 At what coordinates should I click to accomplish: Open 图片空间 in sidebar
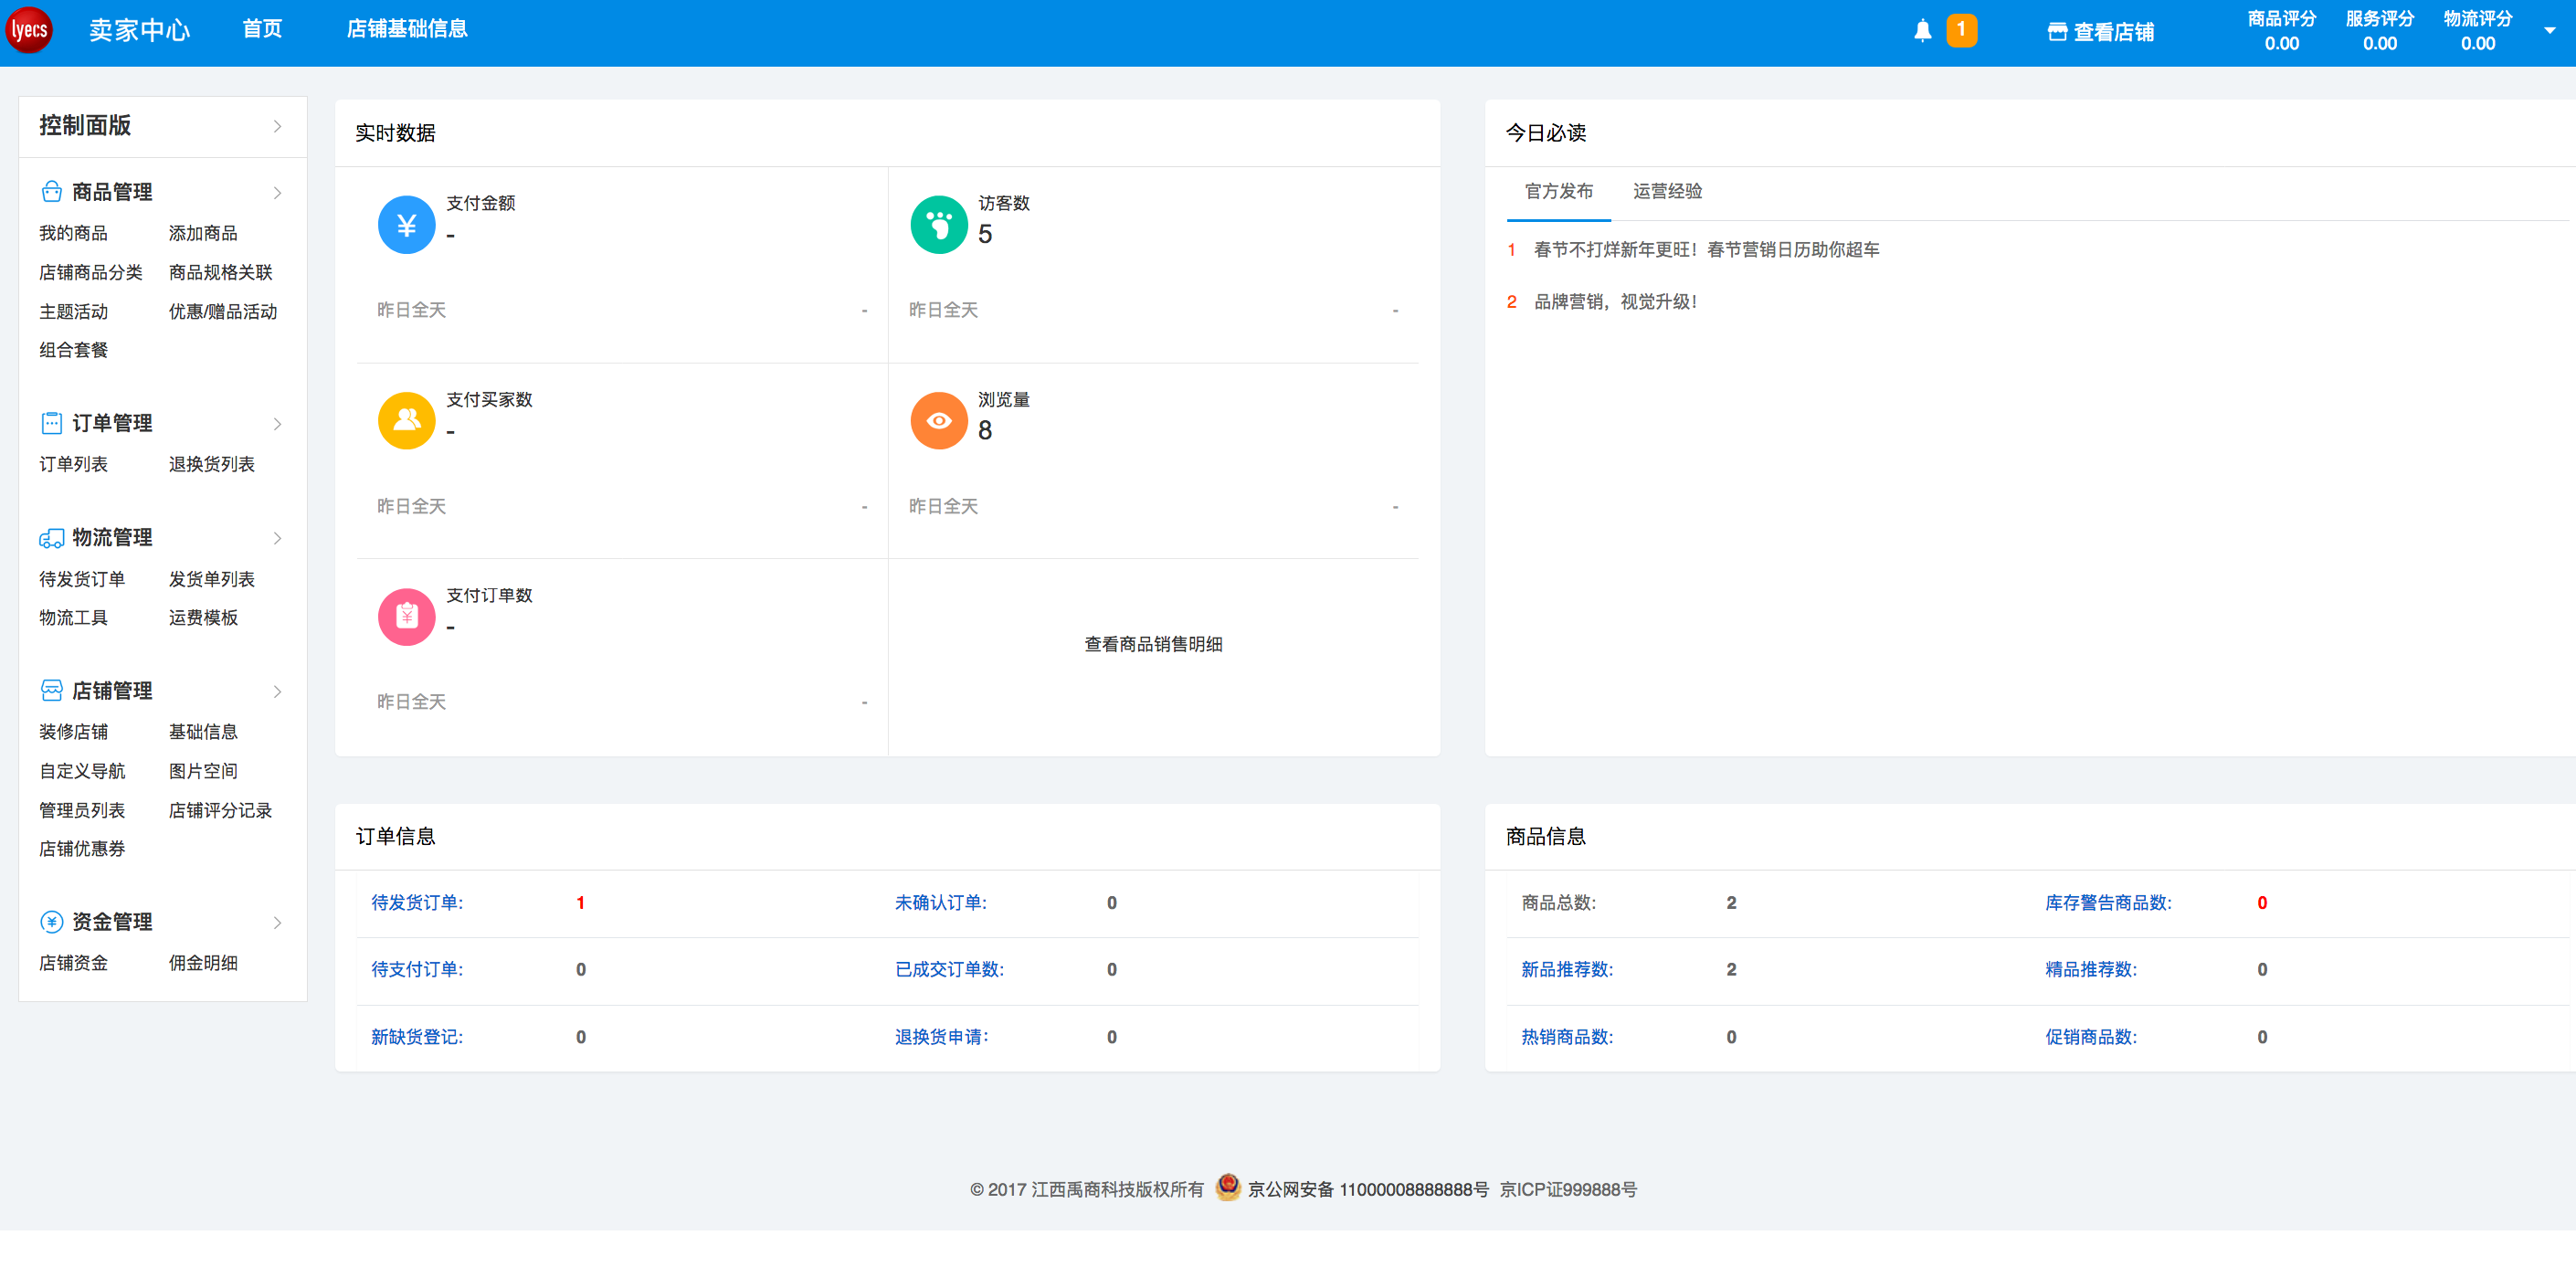pos(203,771)
